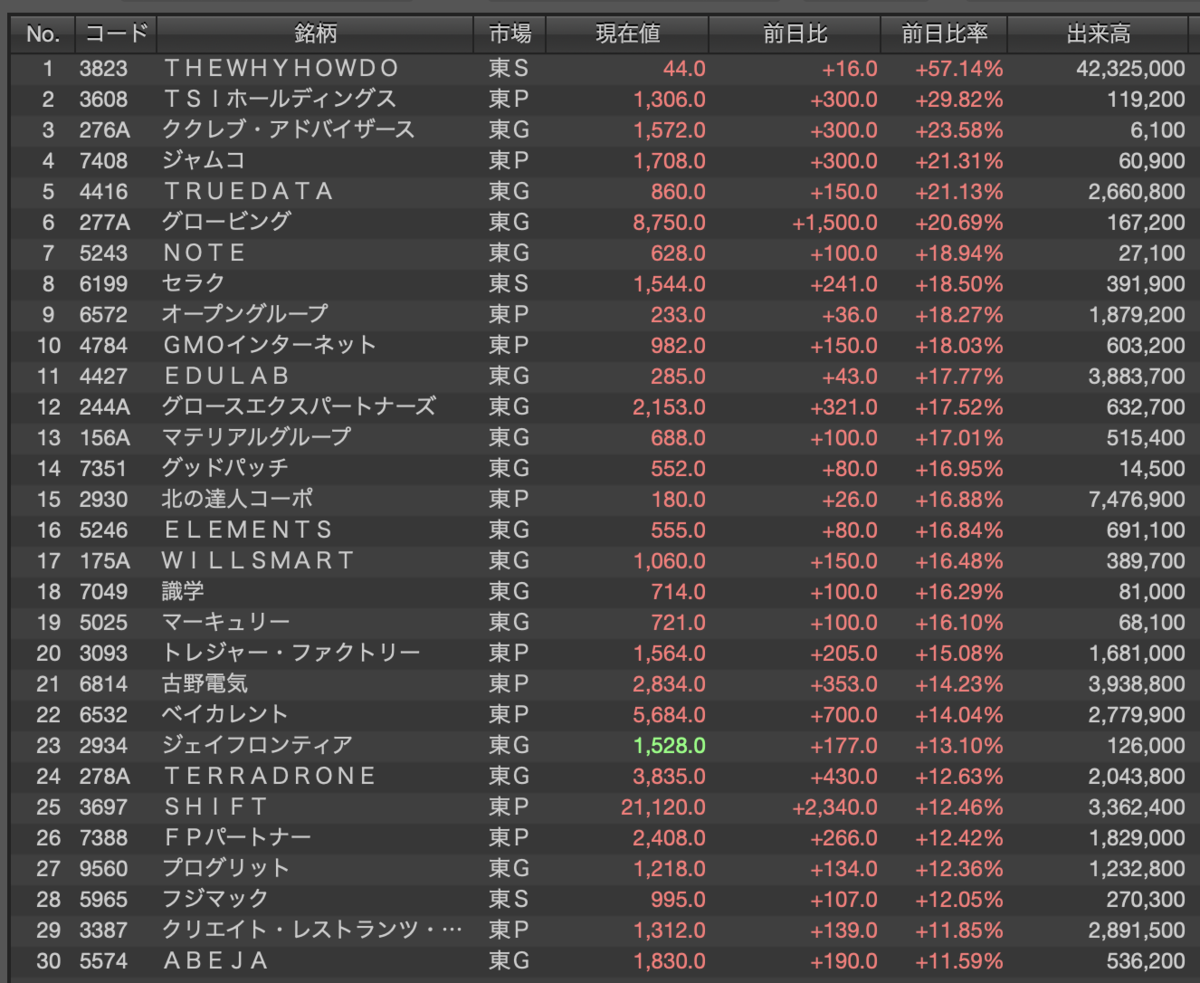This screenshot has height=983, width=1200.
Task: Click code 276A in the list
Action: pyautogui.click(x=103, y=130)
